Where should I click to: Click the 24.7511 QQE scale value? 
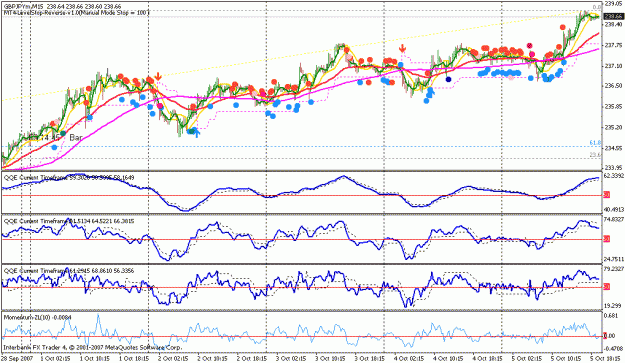(614, 259)
